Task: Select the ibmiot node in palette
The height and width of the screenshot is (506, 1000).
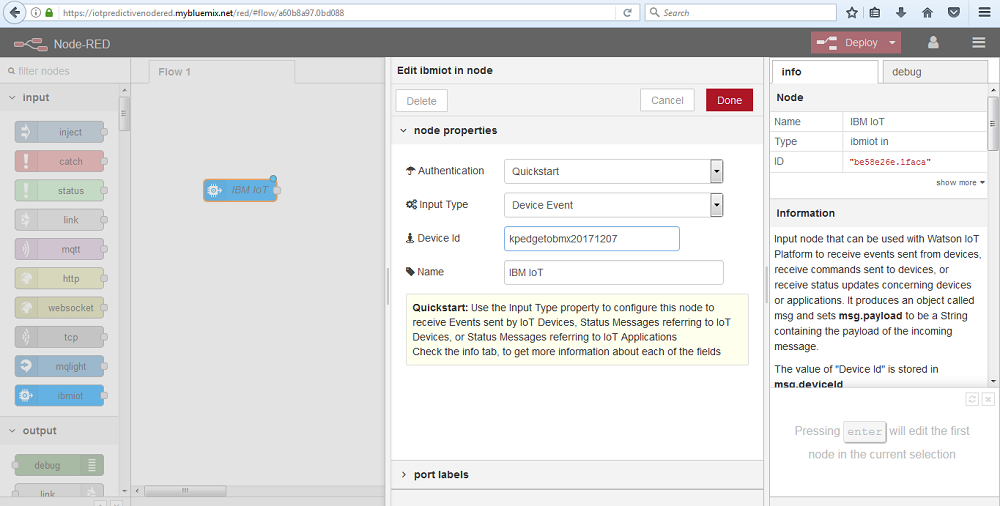Action: (x=59, y=396)
